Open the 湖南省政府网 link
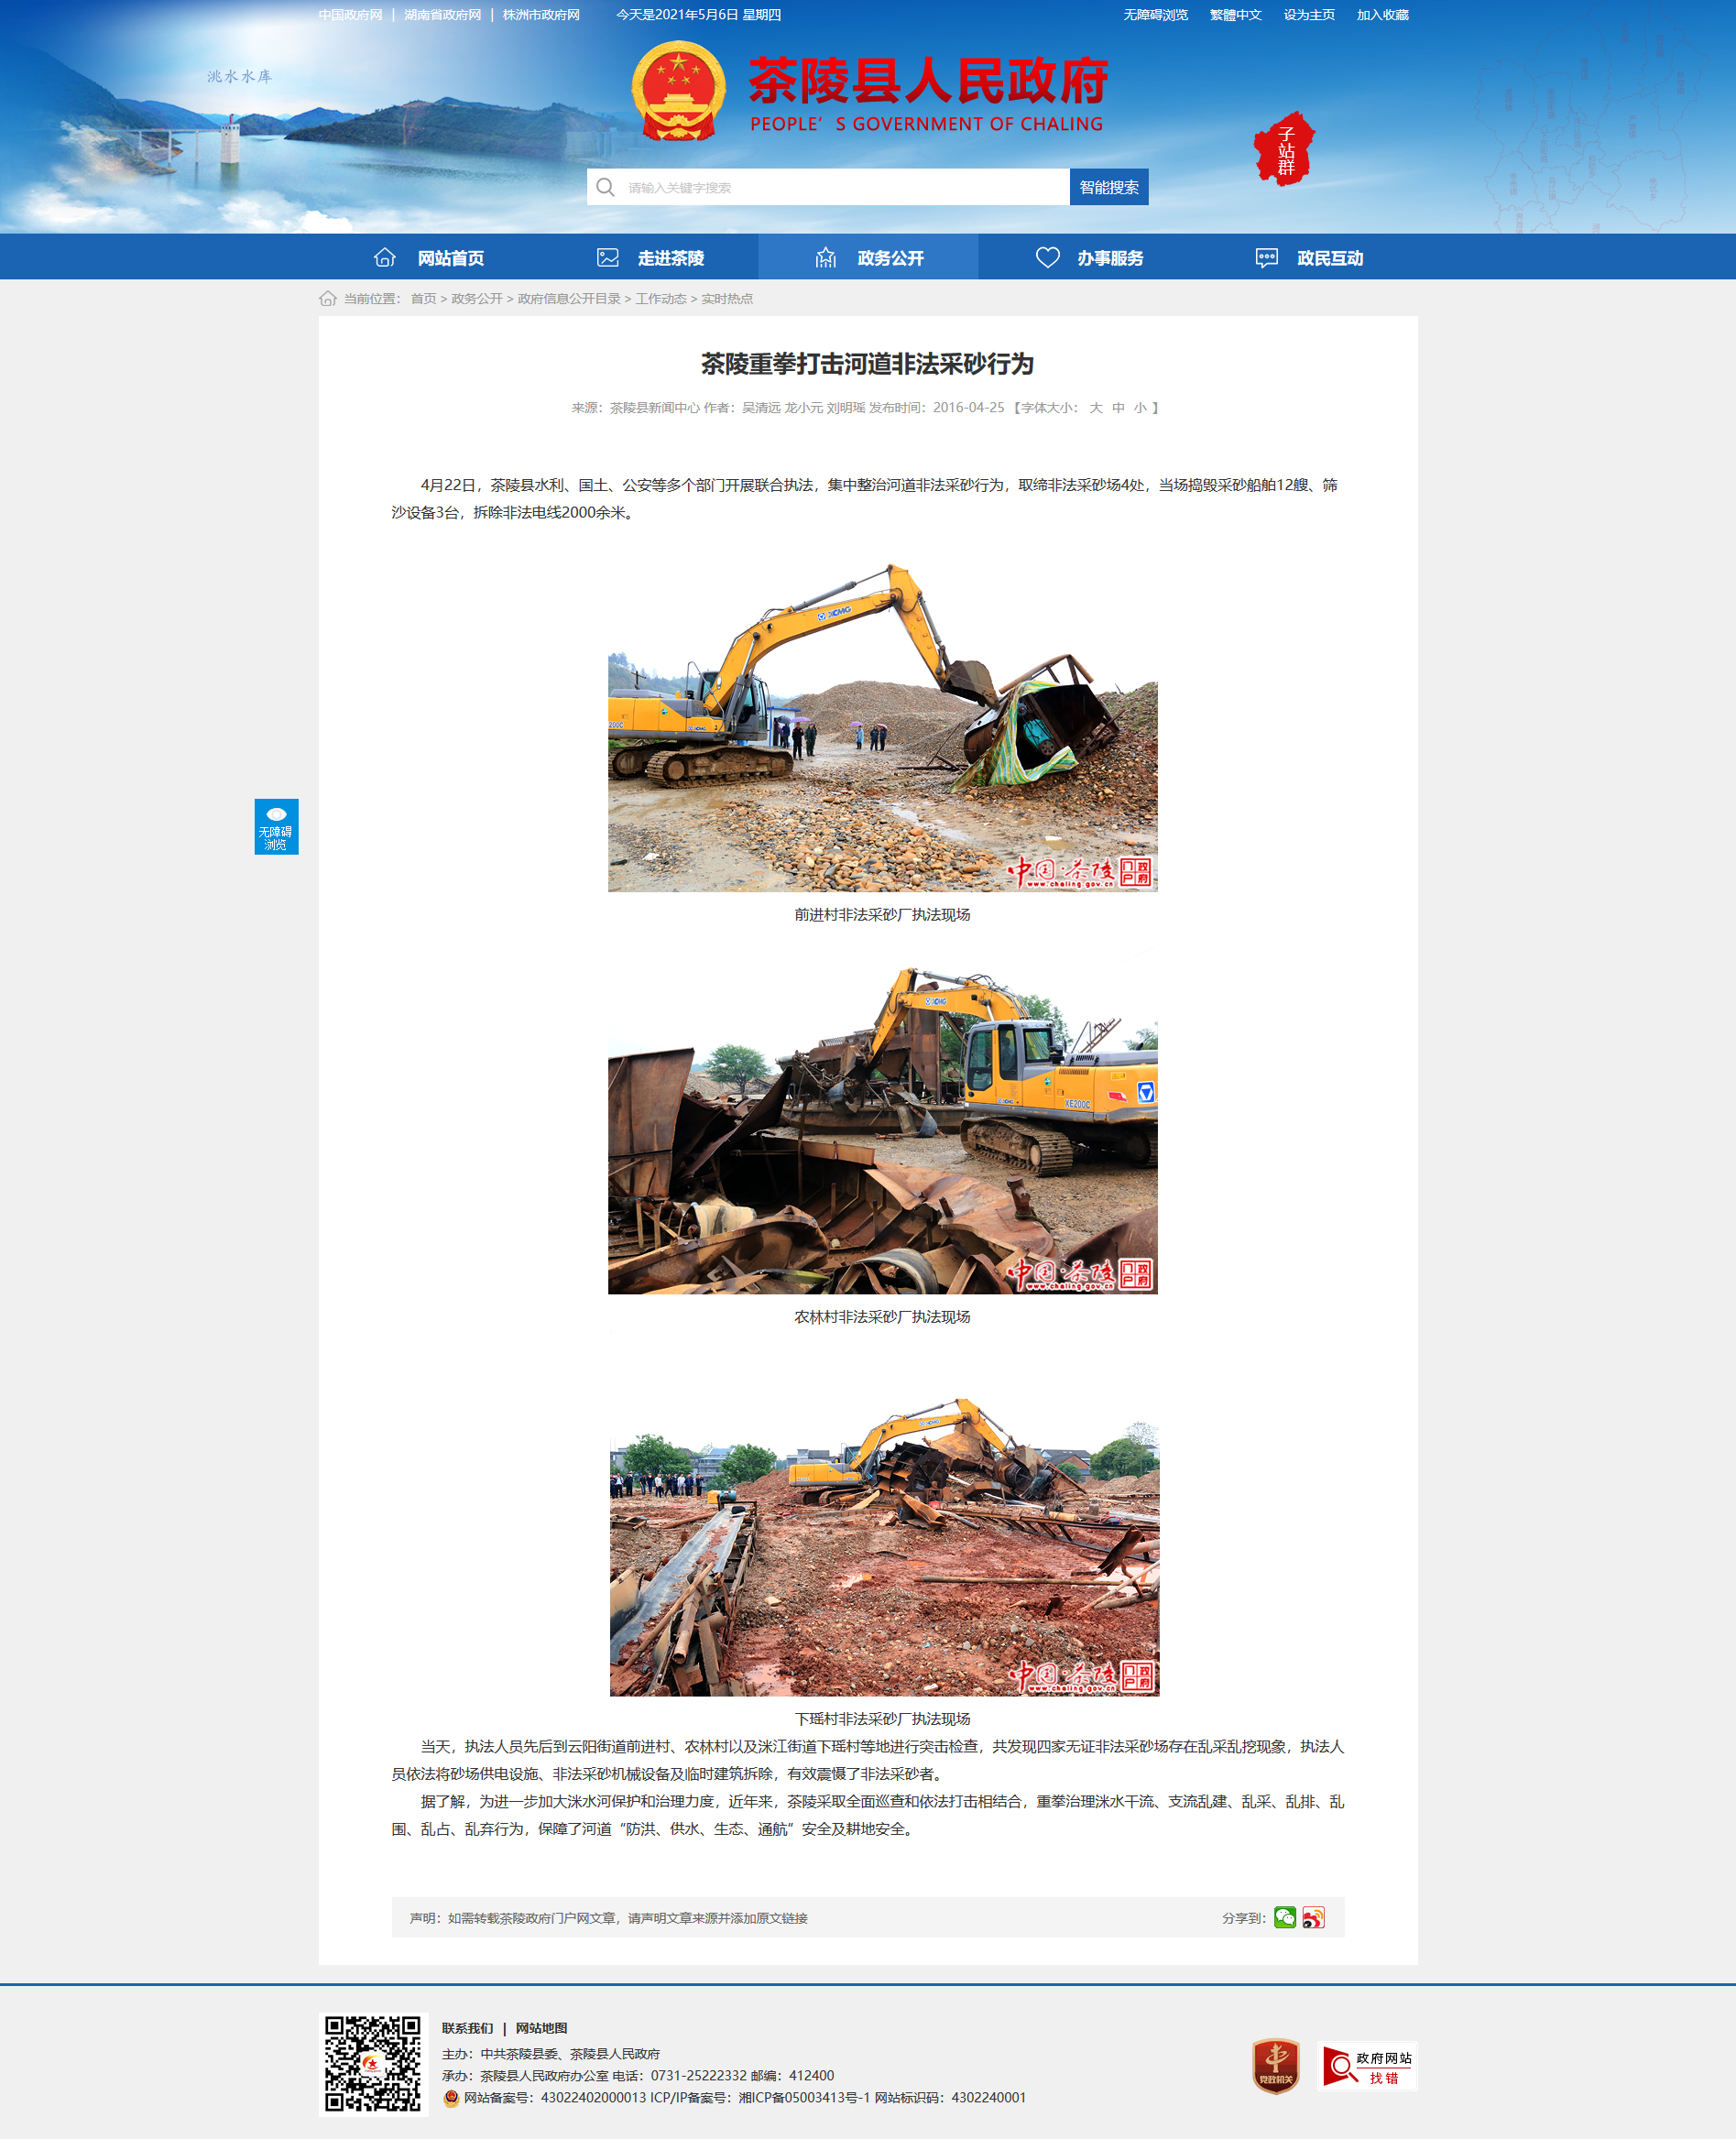 [443, 15]
